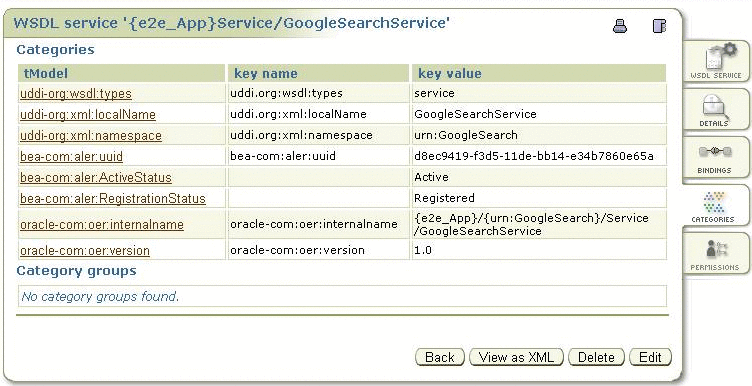
Task: Follow the uddi-org:xml:namespace link
Action: [x=91, y=136]
